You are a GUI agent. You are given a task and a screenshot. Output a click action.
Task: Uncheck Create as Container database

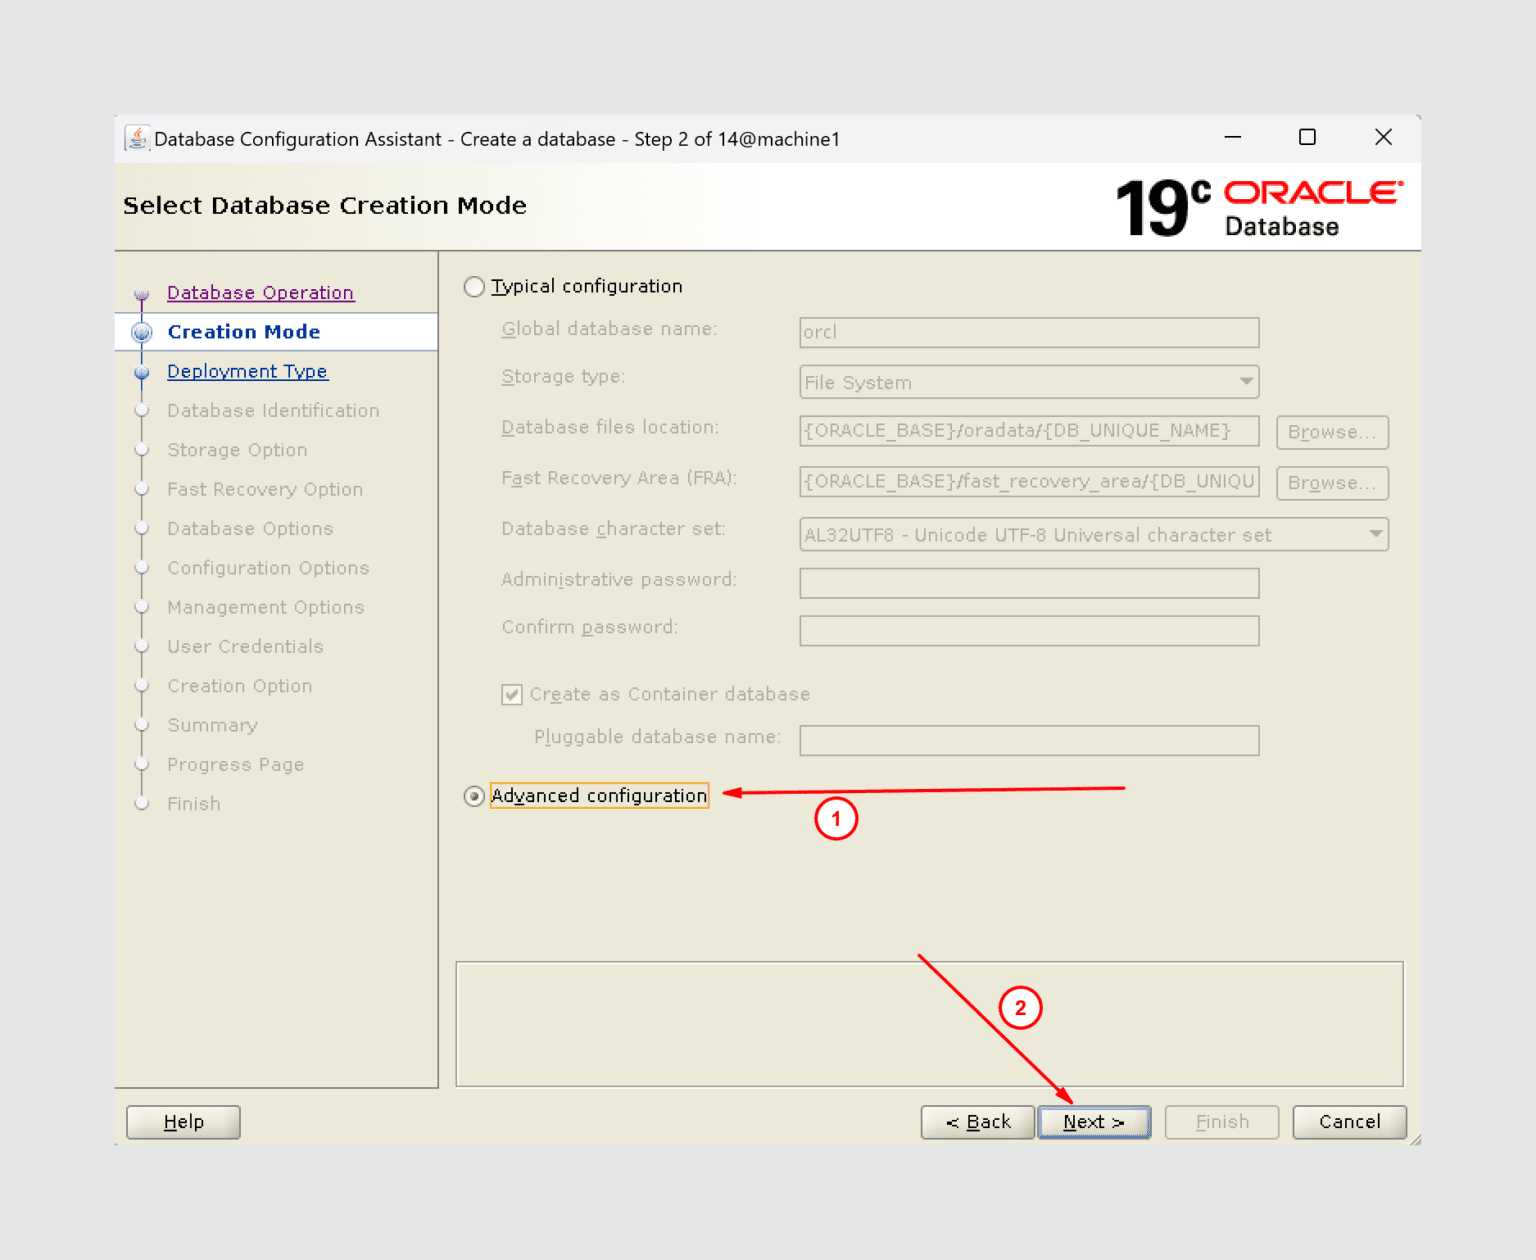point(511,694)
